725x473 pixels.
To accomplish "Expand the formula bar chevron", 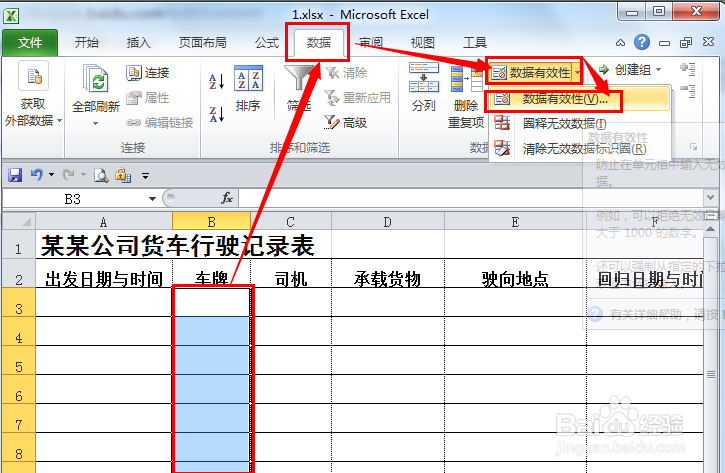I will pos(711,197).
